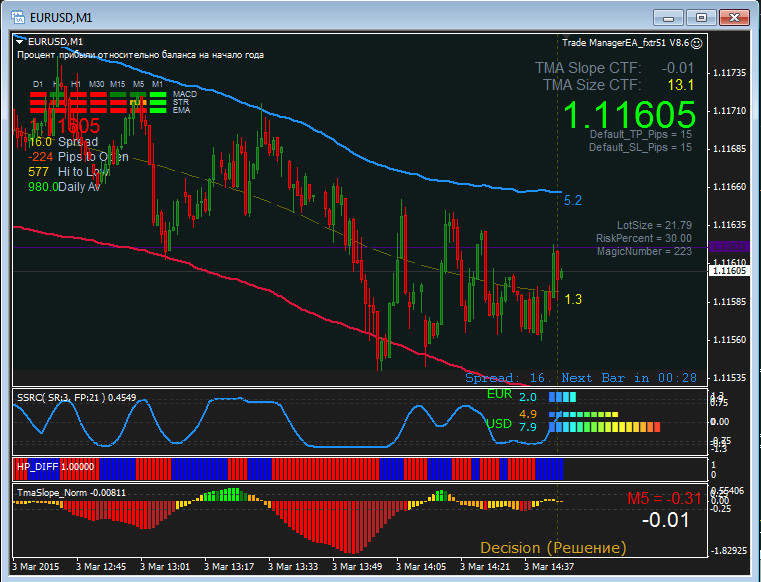Click the current price tag 1.11605 on axis
The width and height of the screenshot is (761, 582).
[729, 271]
